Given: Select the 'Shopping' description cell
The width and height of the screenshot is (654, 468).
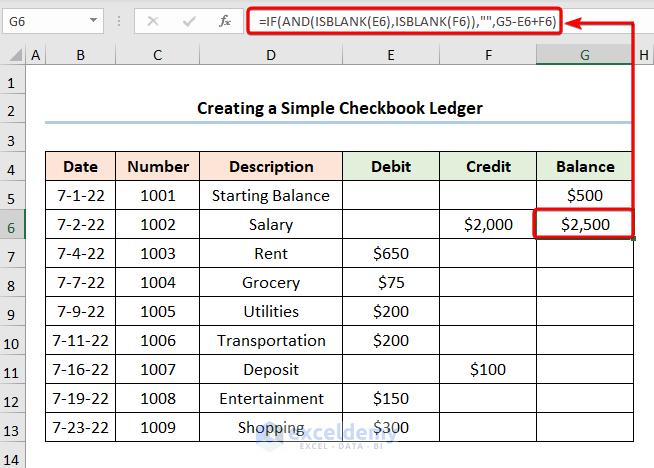Looking at the screenshot, I should coord(271,427).
